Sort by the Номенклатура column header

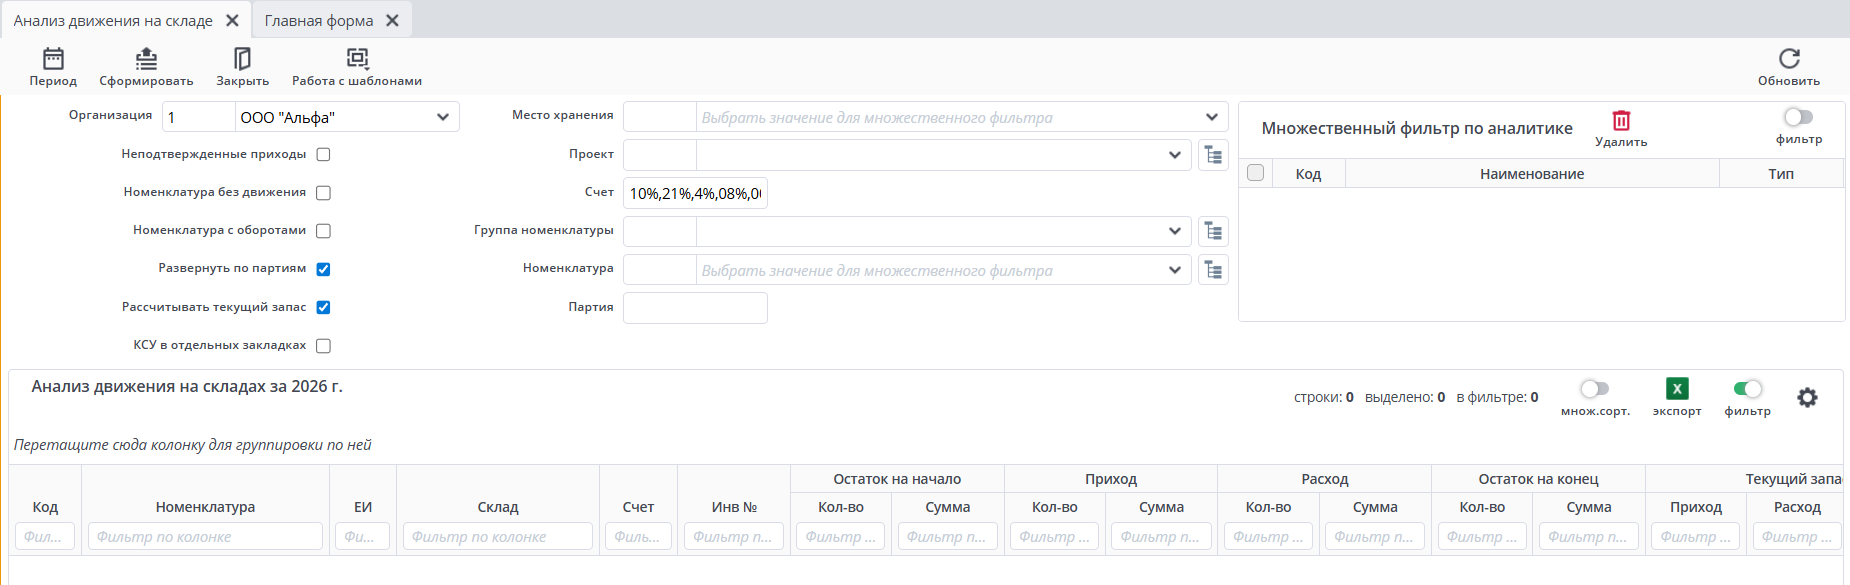click(205, 507)
